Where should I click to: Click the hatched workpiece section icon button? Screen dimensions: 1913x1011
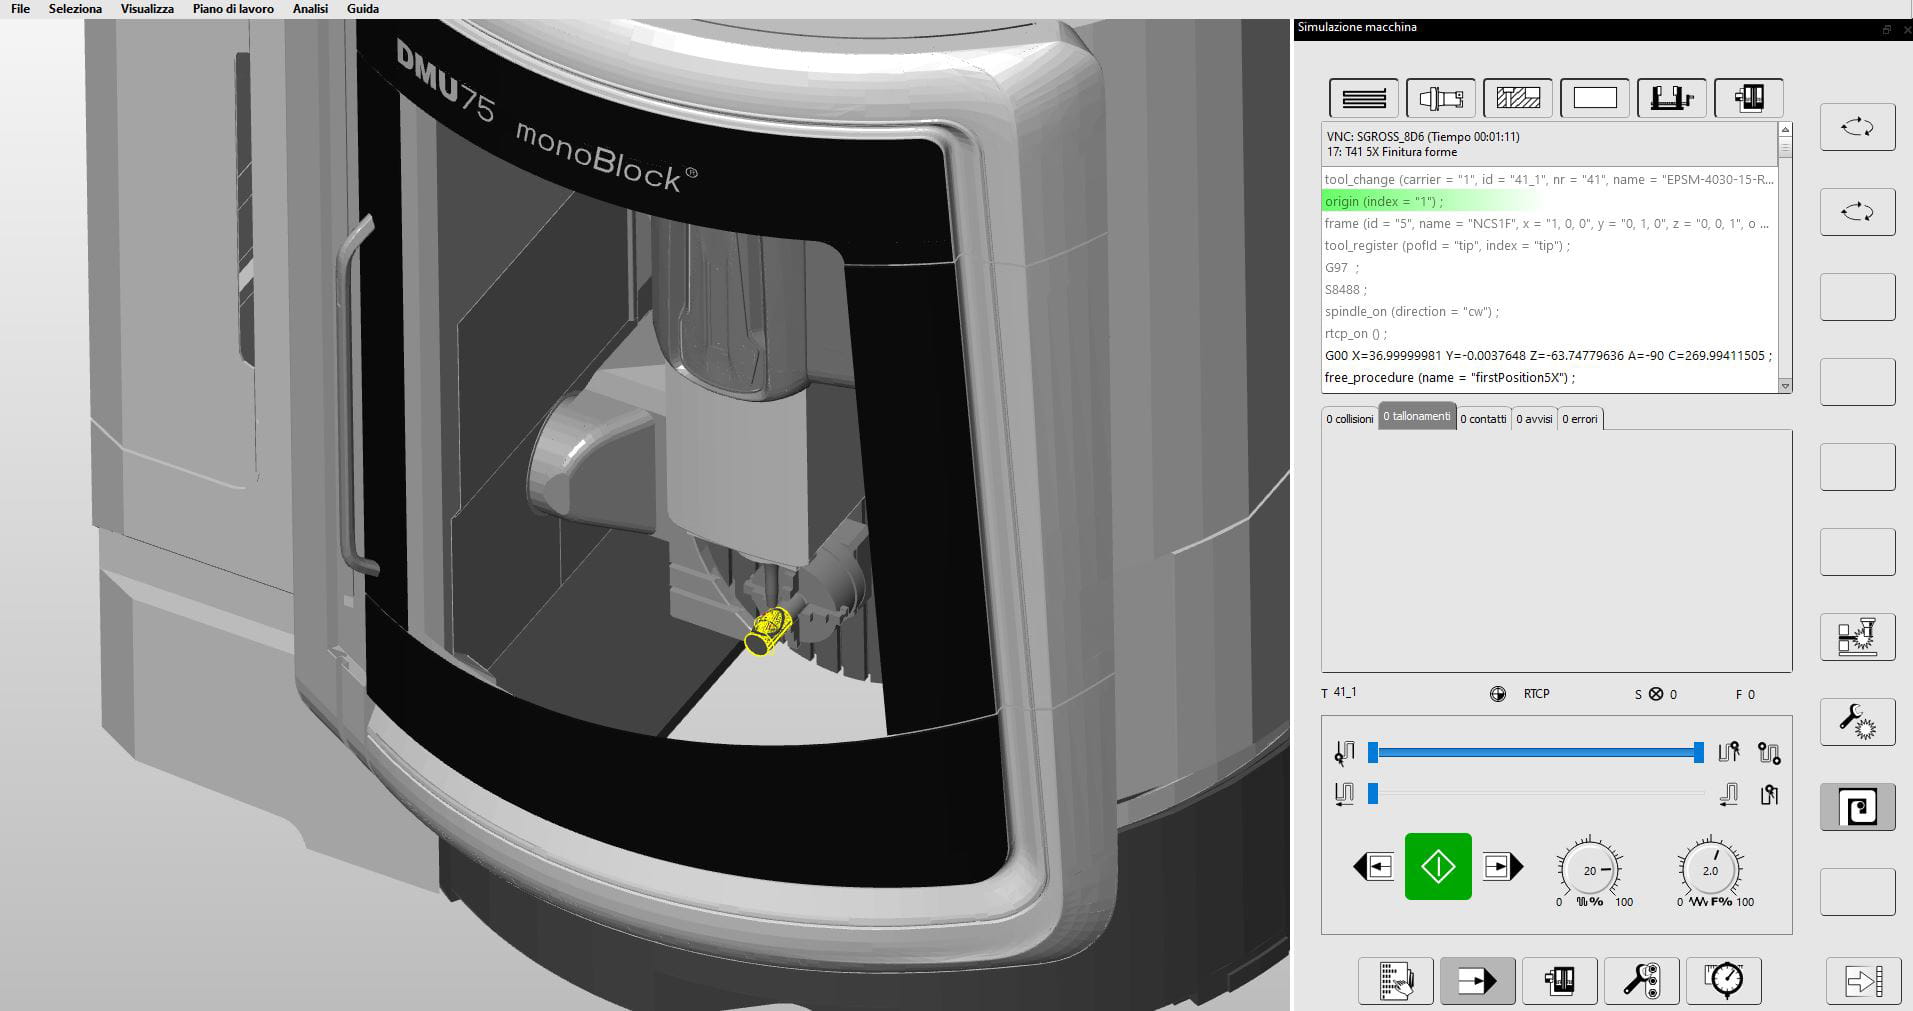1518,98
